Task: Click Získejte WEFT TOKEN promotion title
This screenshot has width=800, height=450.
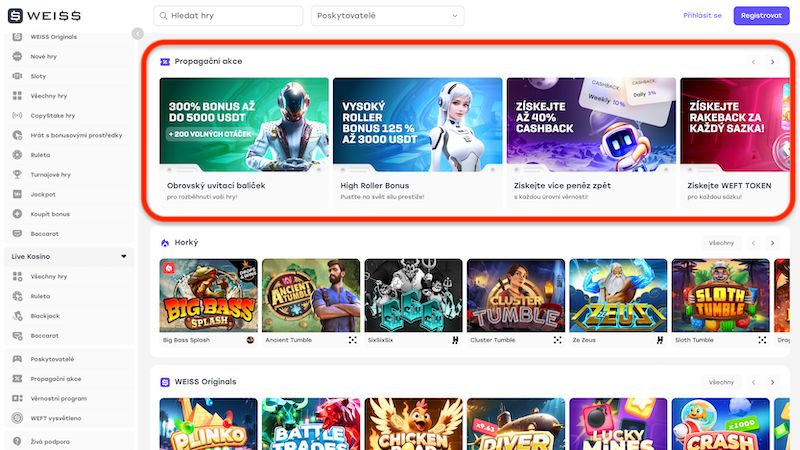Action: [x=729, y=186]
